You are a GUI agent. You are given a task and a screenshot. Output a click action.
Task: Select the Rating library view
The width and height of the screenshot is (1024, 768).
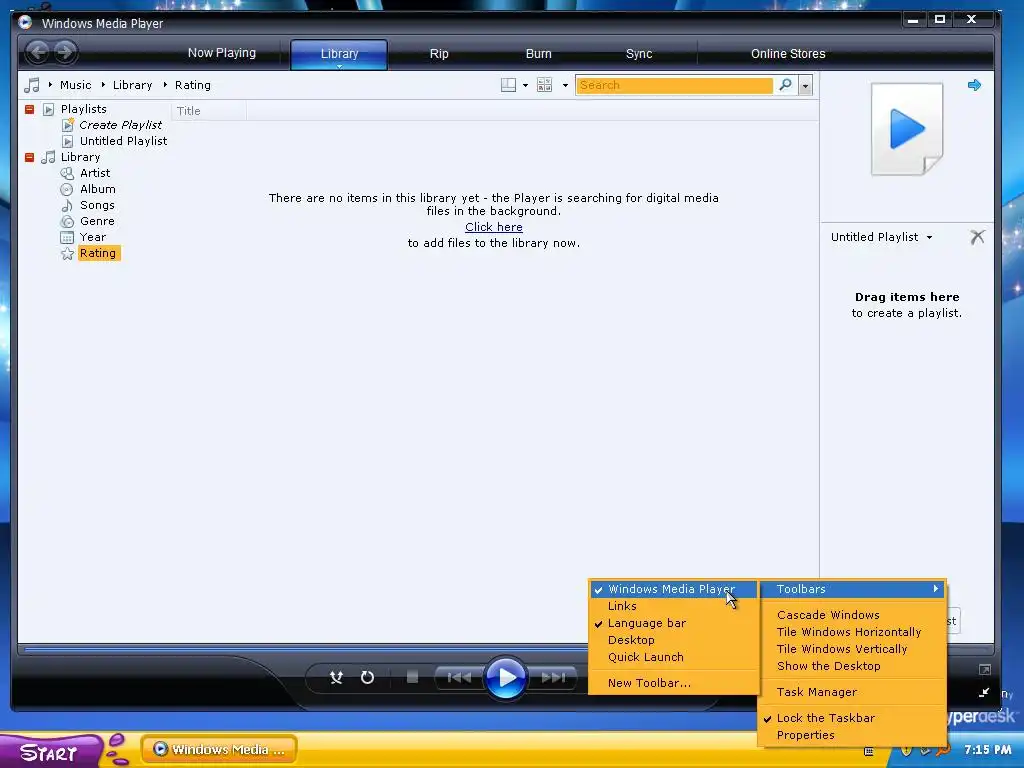coord(98,253)
